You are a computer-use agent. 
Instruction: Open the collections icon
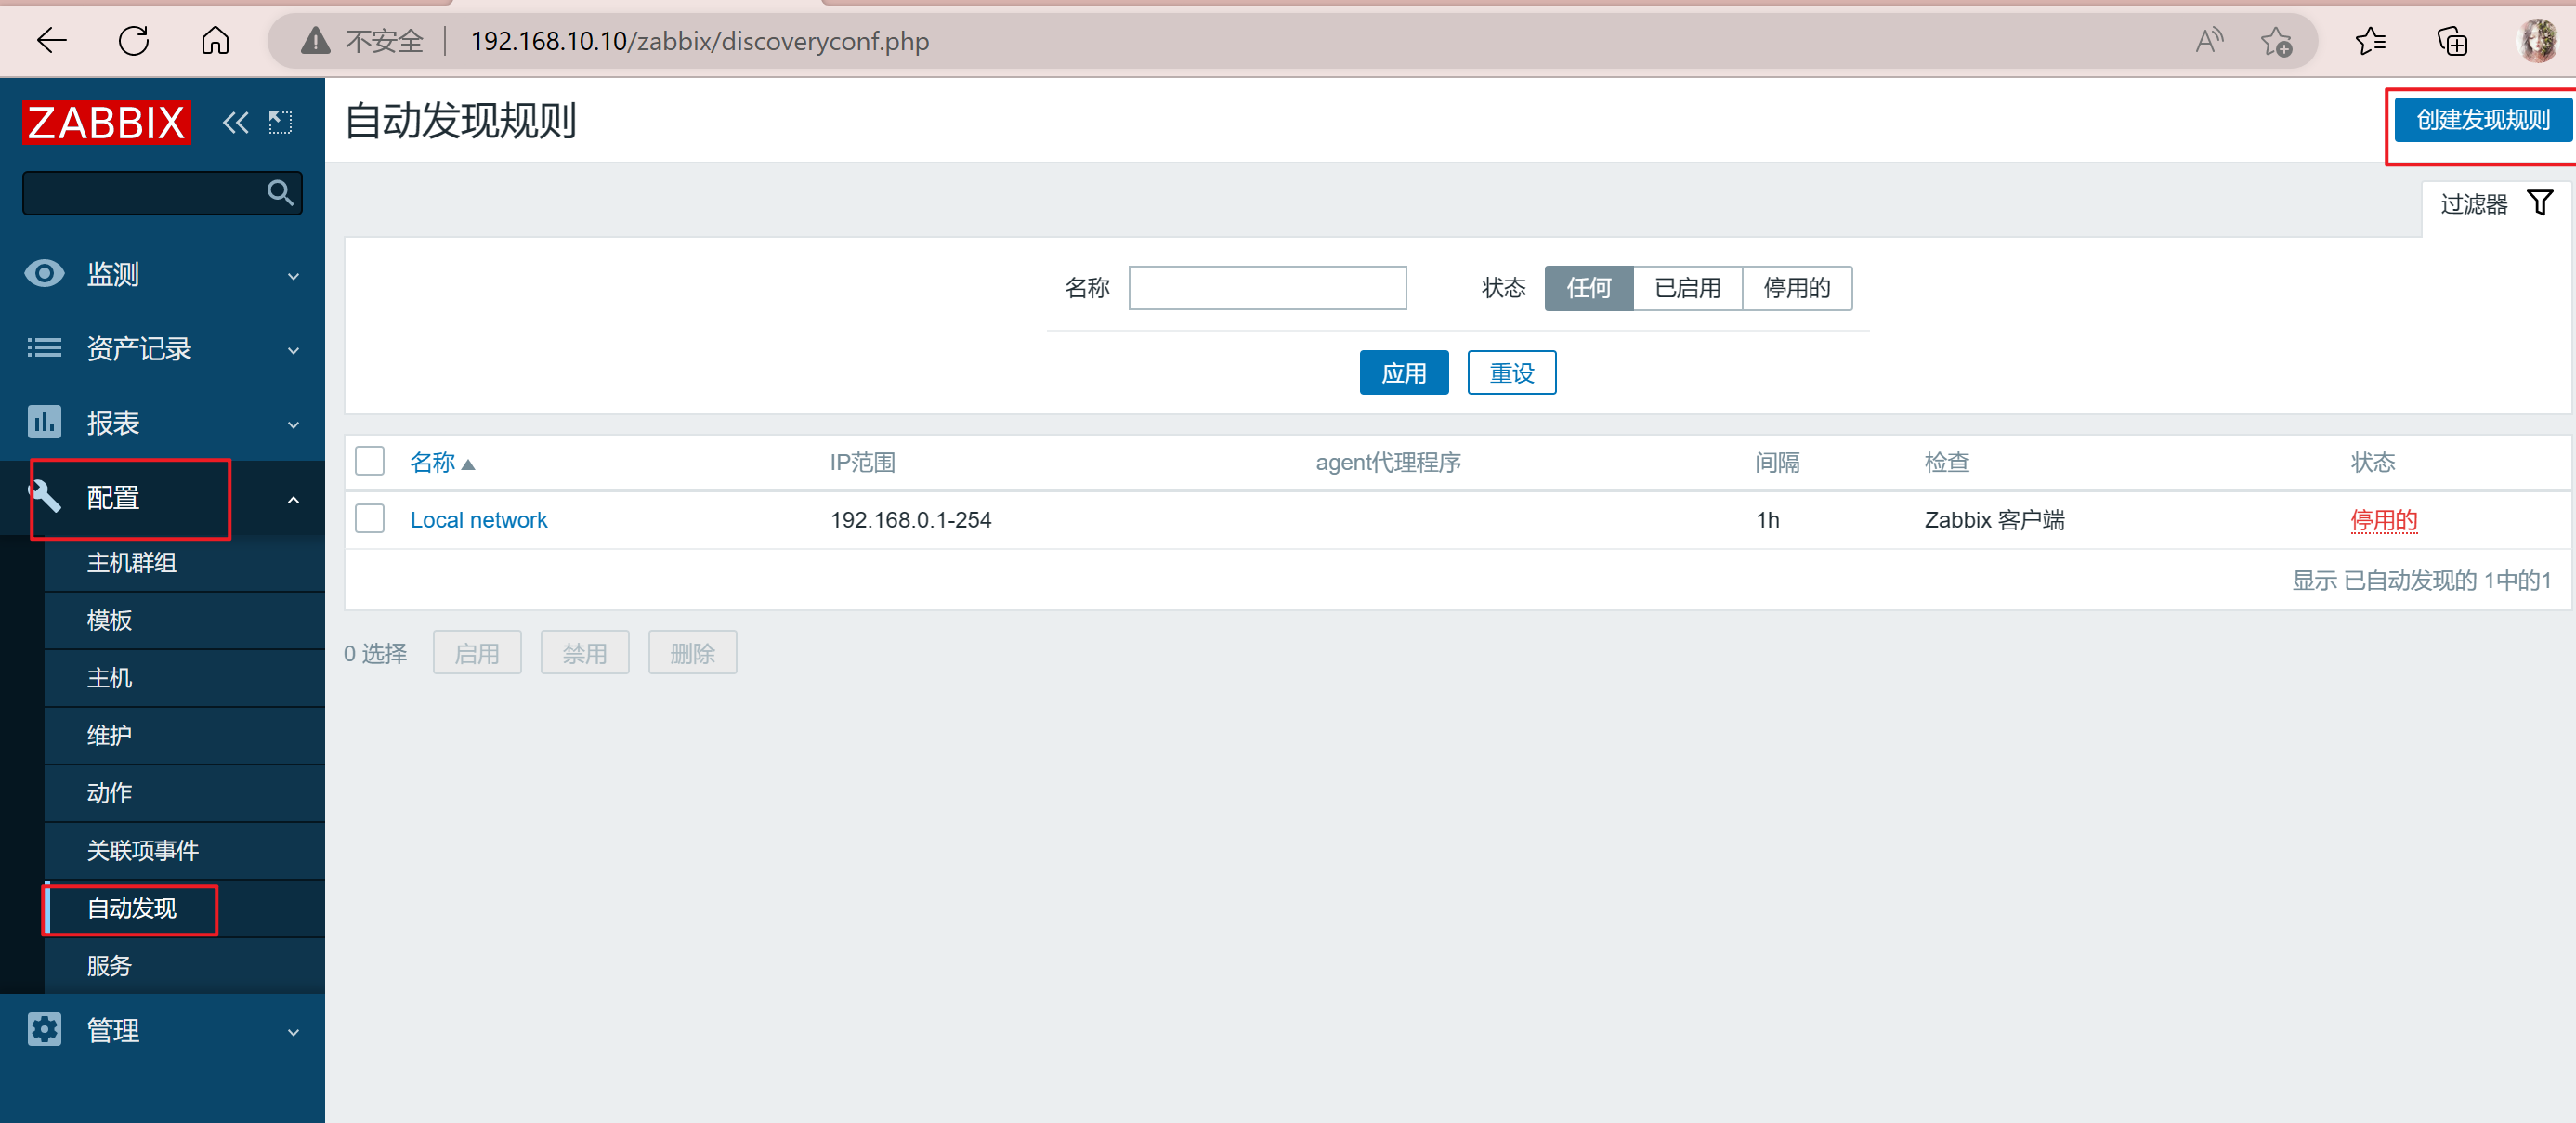pos(2452,41)
